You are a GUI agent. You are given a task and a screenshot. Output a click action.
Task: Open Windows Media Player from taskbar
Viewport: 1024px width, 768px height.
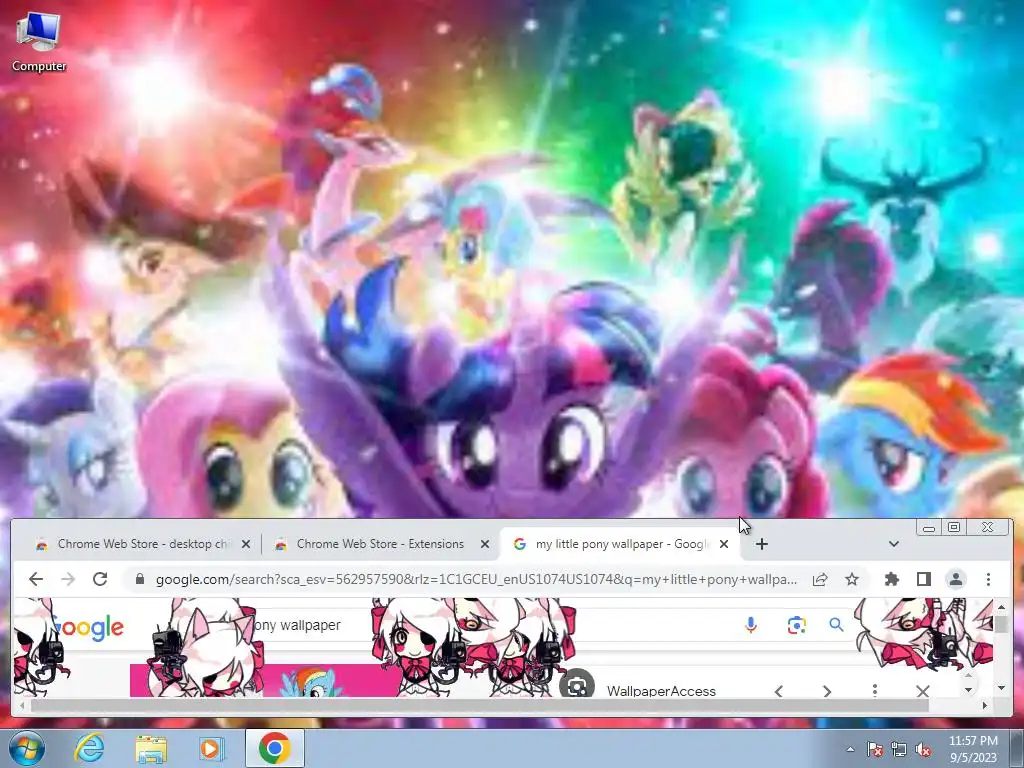point(210,748)
